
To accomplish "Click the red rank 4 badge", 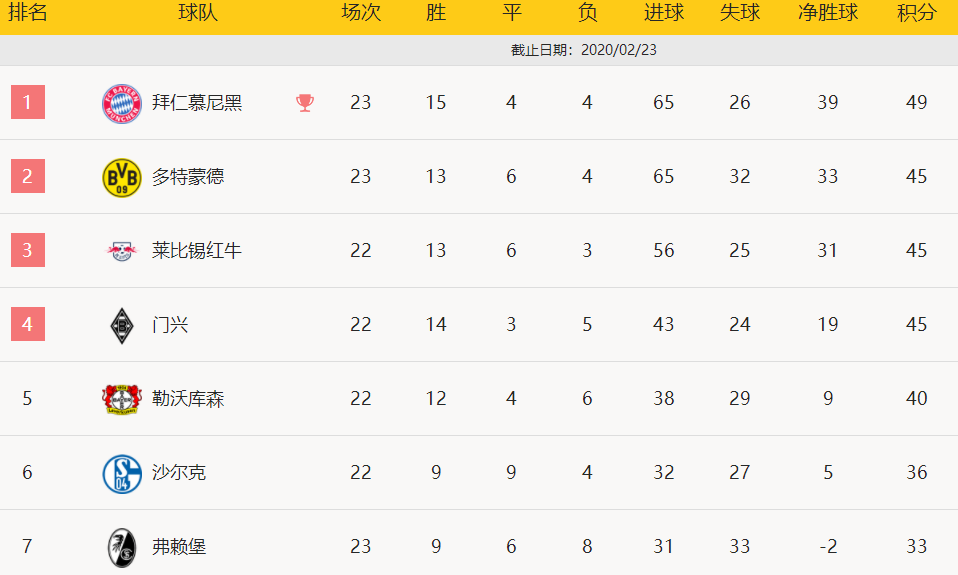I will [27, 324].
